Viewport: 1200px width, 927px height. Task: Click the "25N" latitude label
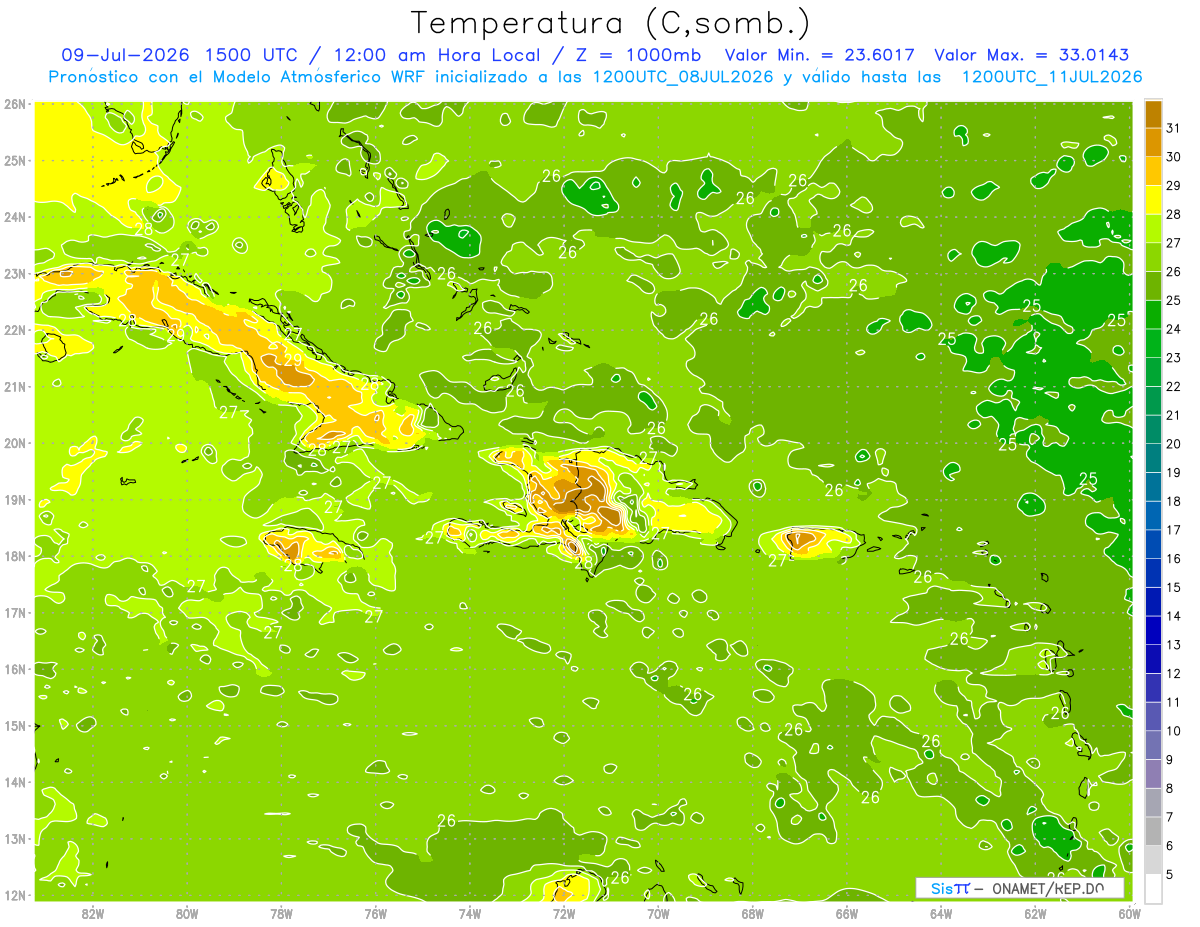pyautogui.click(x=14, y=160)
